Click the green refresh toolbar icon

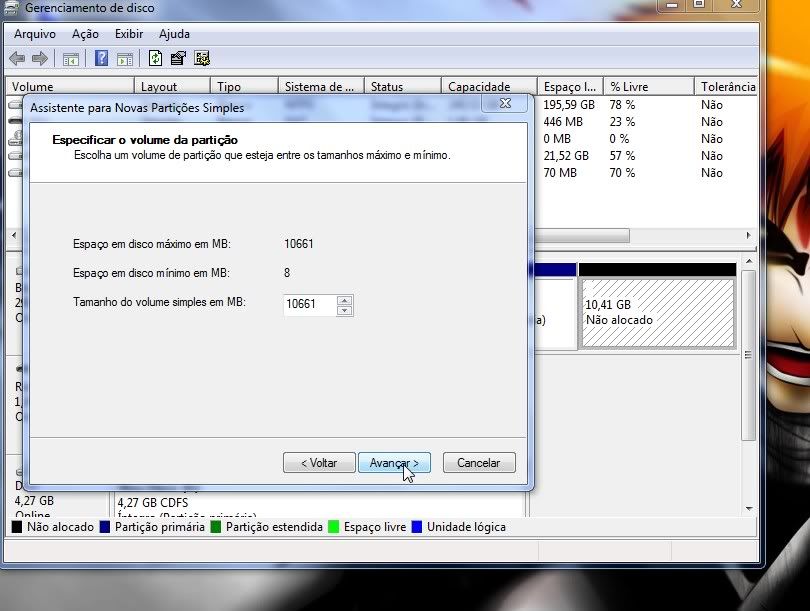(155, 58)
